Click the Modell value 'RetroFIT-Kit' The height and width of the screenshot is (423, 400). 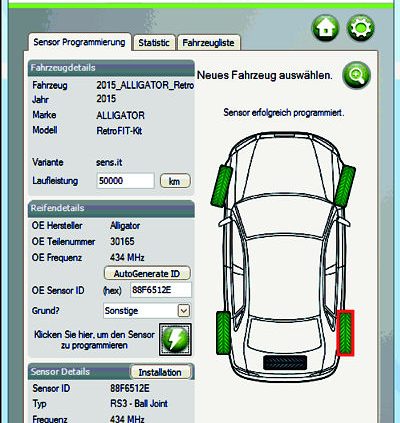[x=119, y=131]
